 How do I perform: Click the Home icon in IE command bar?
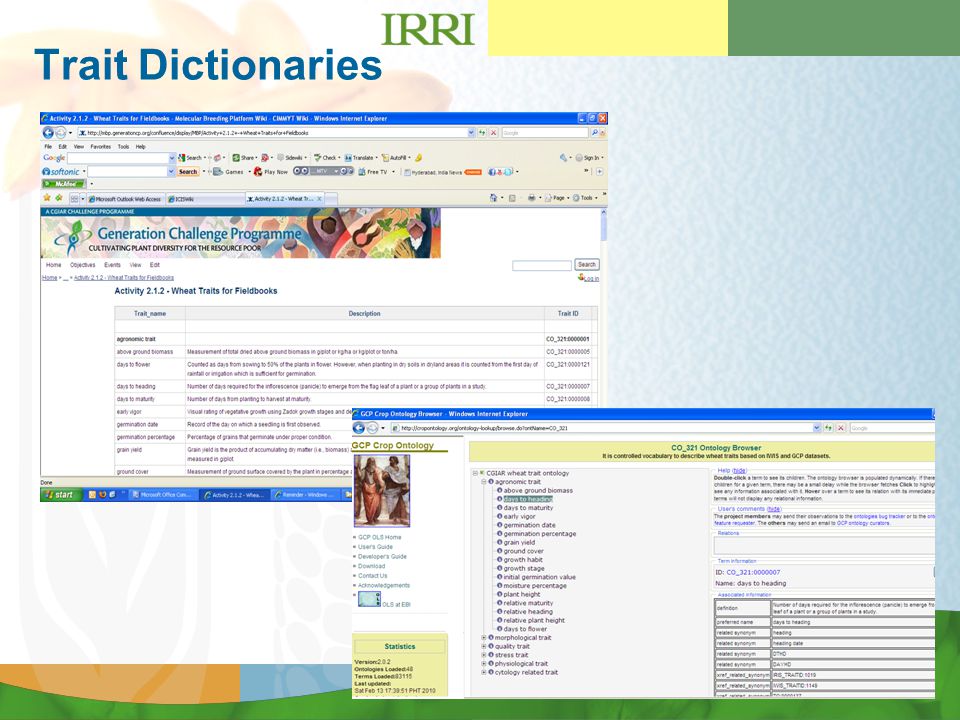click(493, 198)
